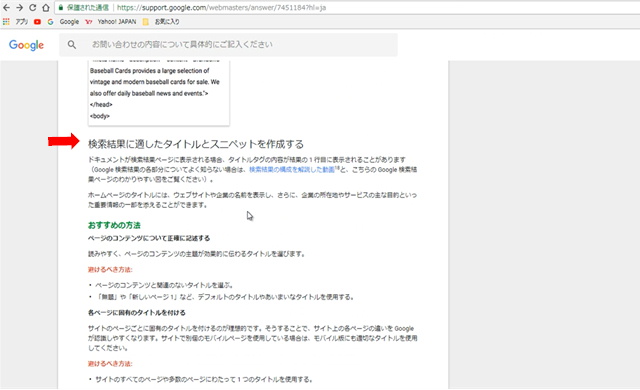Click the <body> line in code sample
This screenshot has width=640, height=390.
click(x=100, y=116)
